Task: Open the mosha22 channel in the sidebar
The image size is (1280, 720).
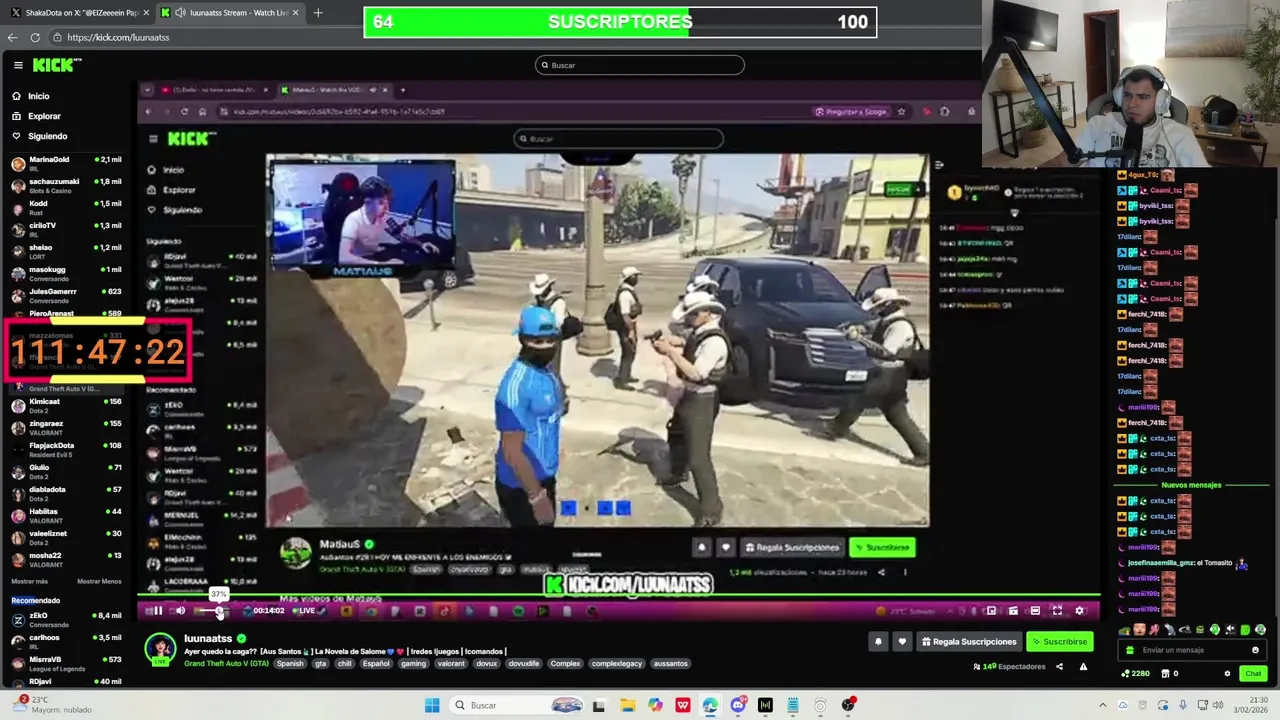Action: (x=66, y=559)
